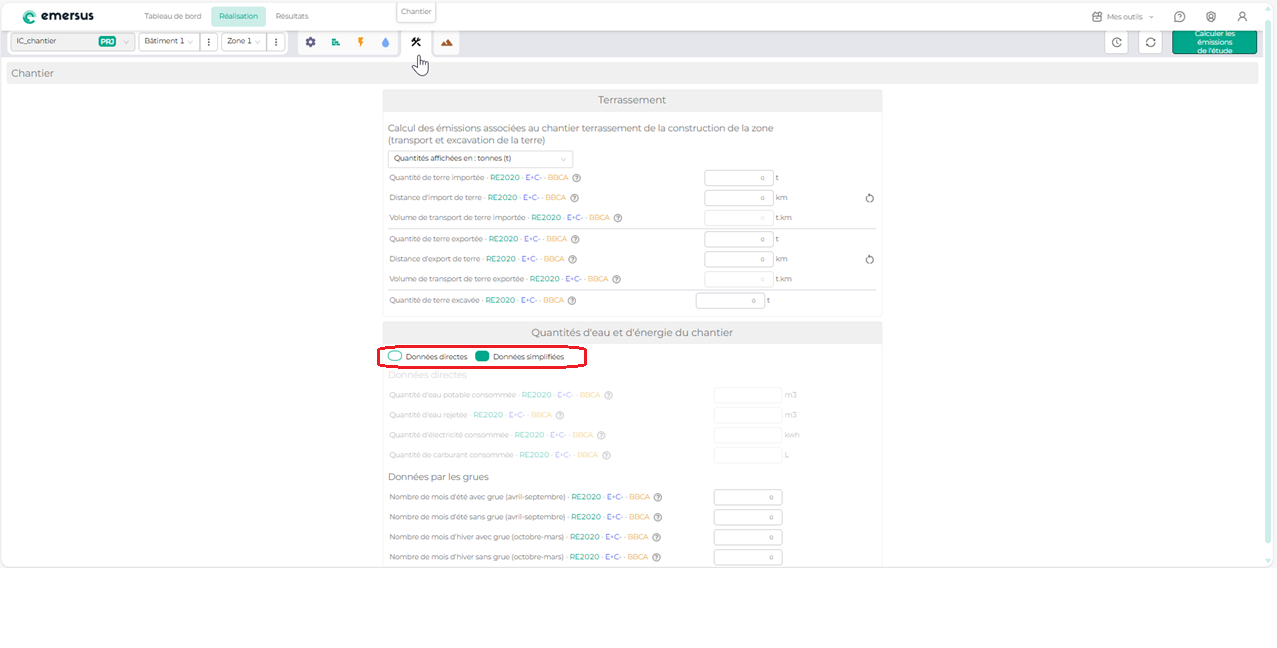
Task: Click the emersus logo
Action: tap(58, 16)
